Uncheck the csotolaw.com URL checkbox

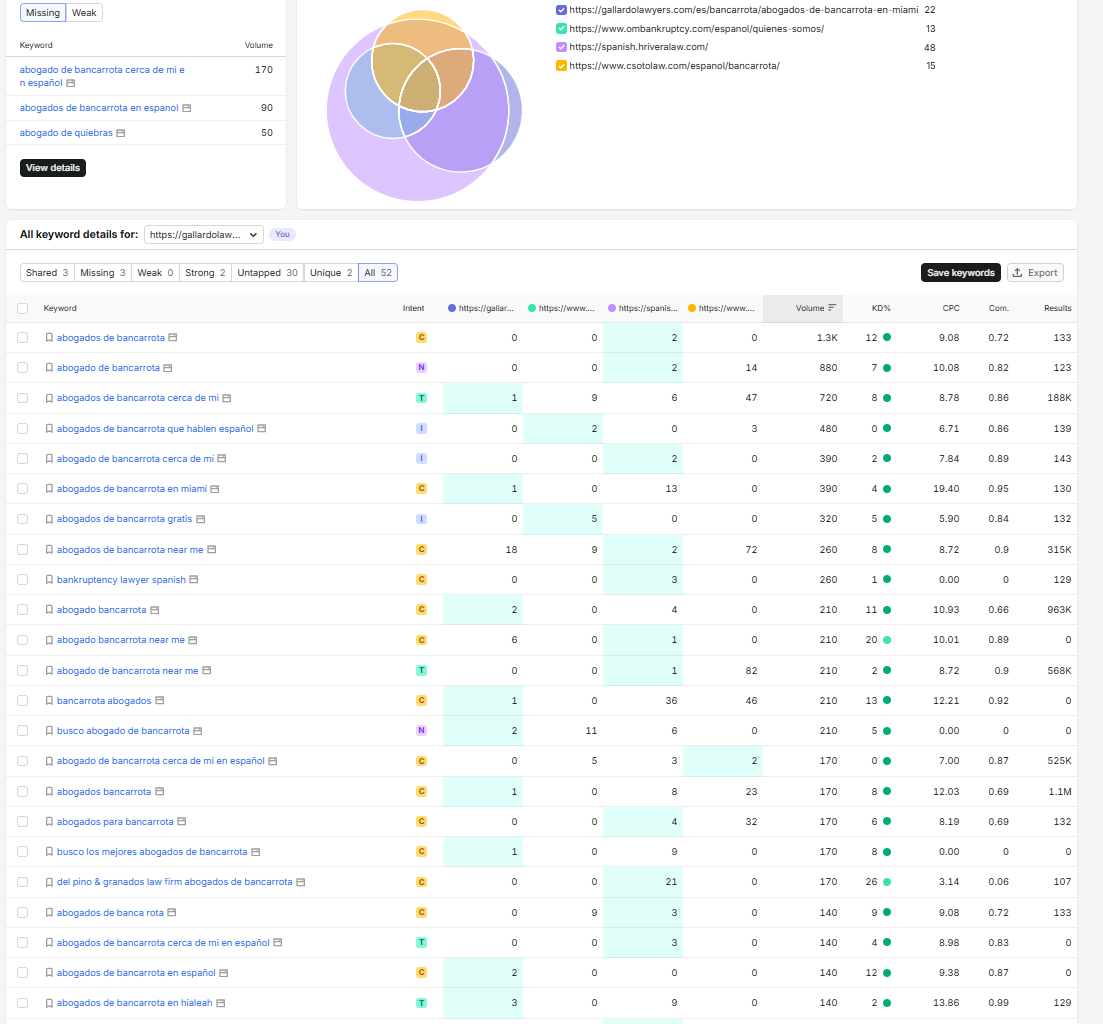pos(561,66)
